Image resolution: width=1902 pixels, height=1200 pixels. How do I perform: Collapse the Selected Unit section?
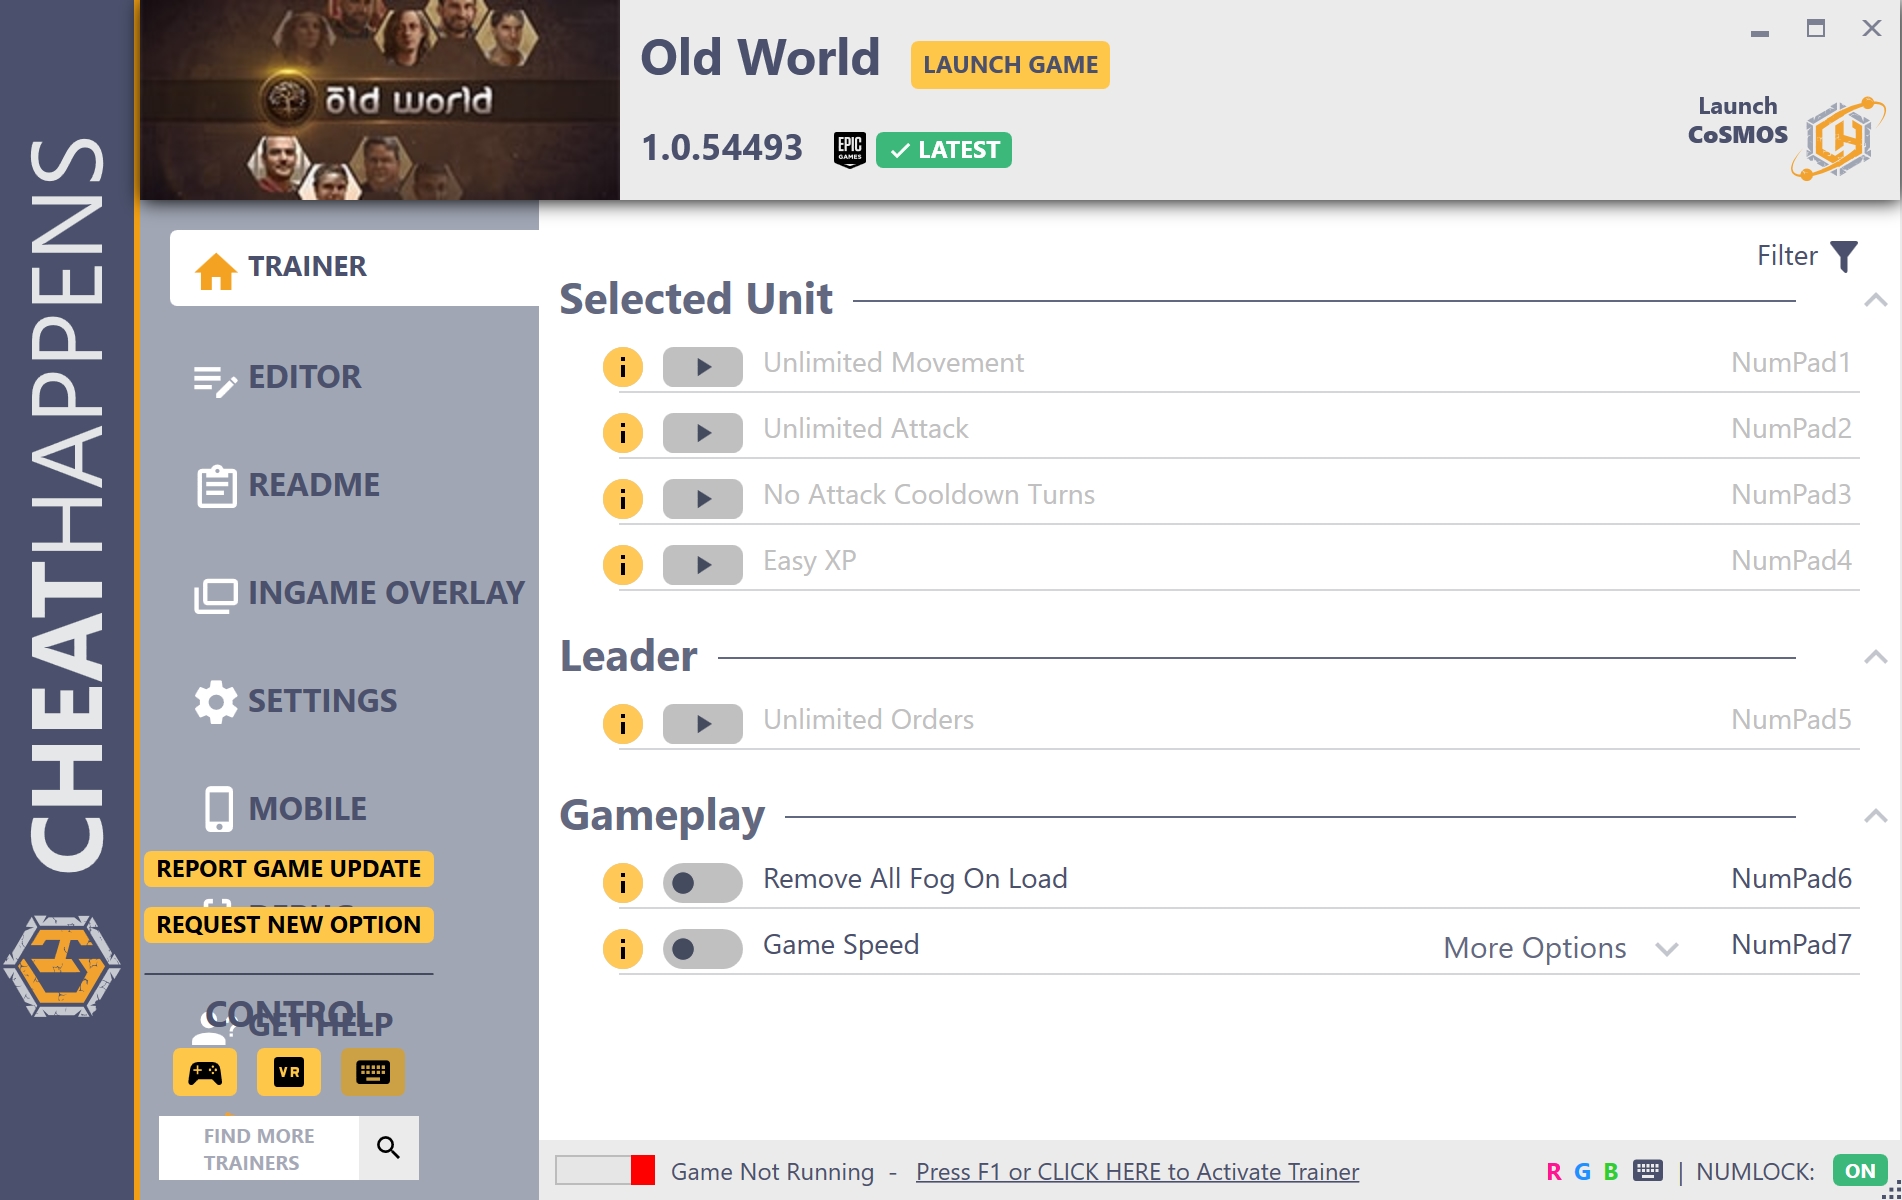coord(1876,300)
